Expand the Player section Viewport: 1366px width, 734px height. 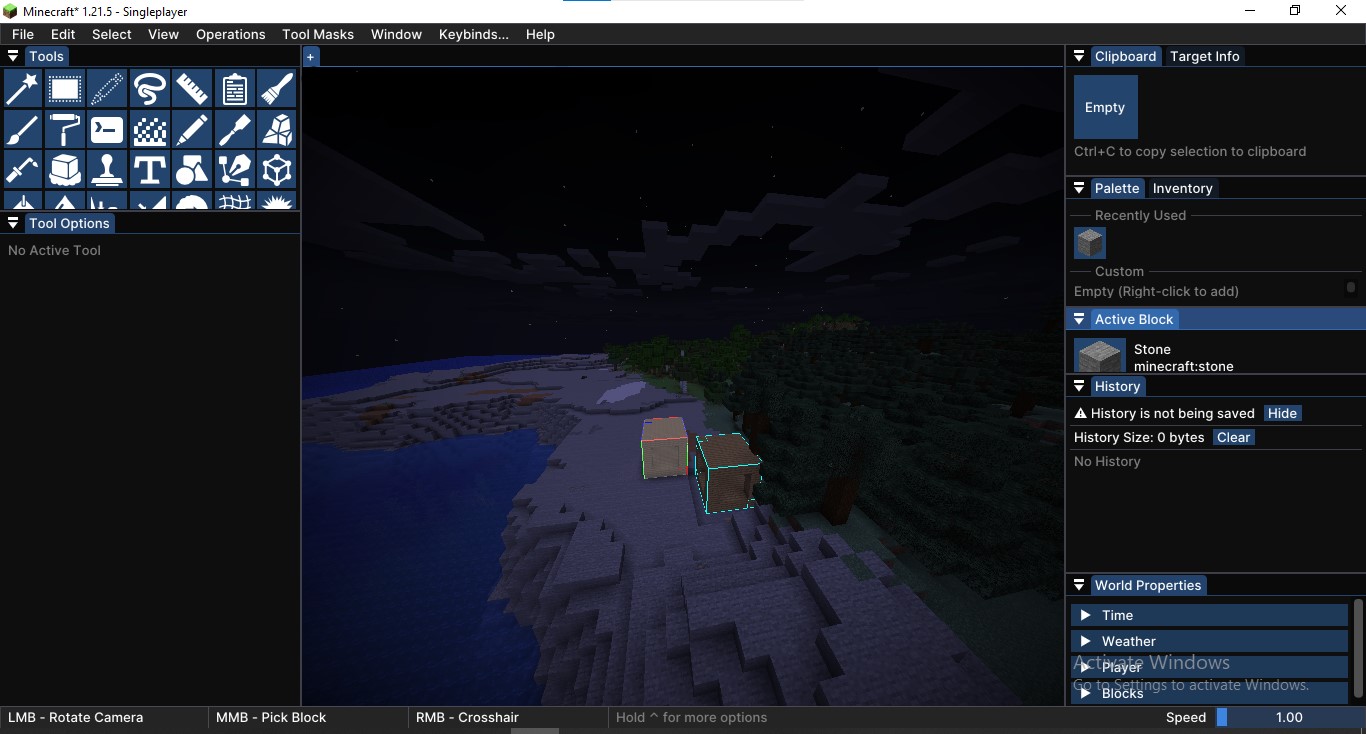pyautogui.click(x=1209, y=667)
